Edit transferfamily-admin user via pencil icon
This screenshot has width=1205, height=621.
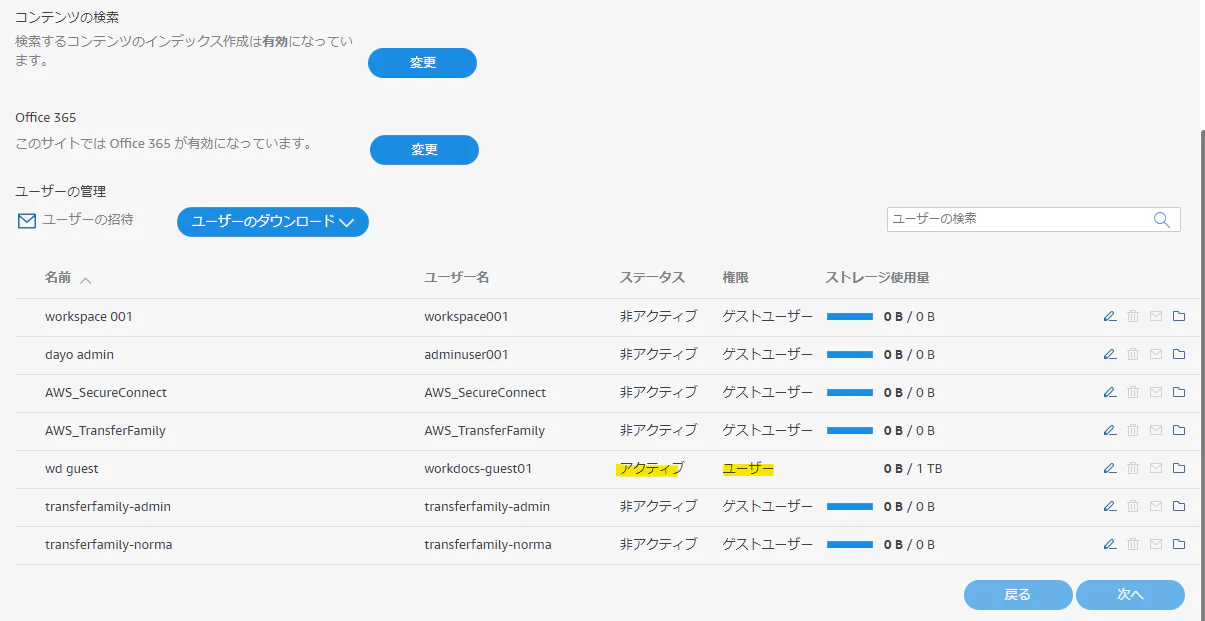click(x=1109, y=506)
